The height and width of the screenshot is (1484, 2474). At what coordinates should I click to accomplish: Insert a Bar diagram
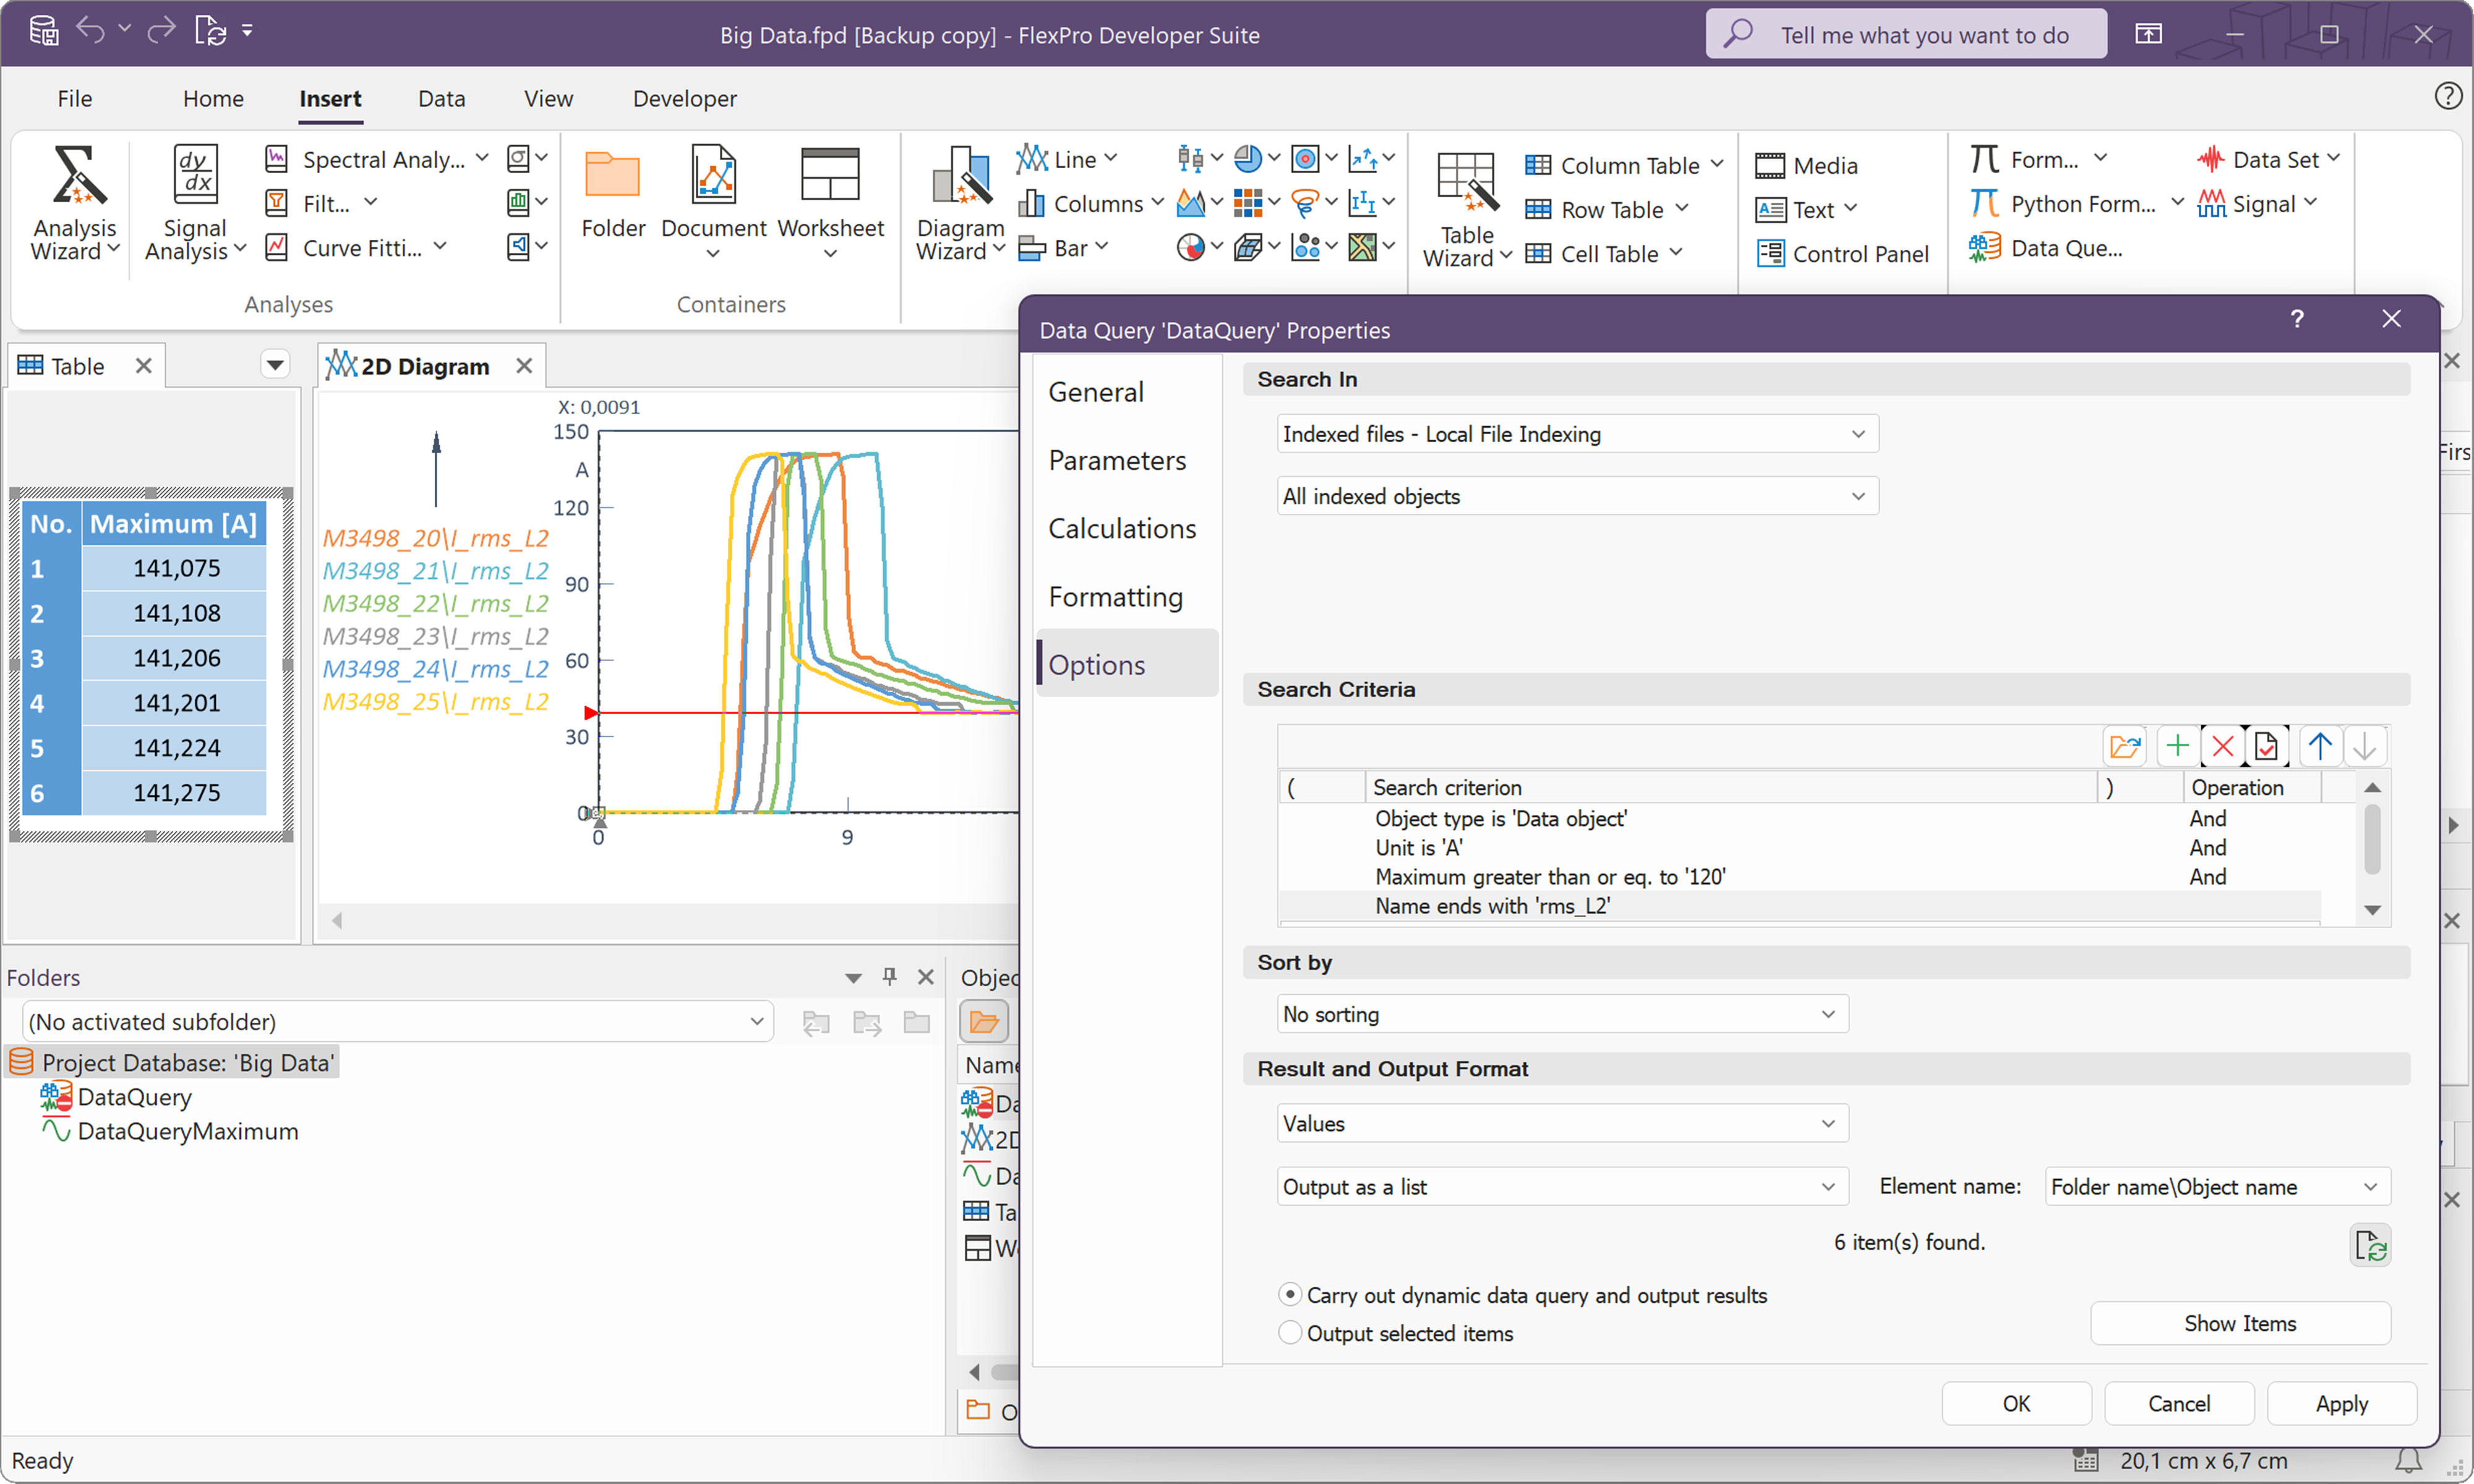click(1063, 247)
